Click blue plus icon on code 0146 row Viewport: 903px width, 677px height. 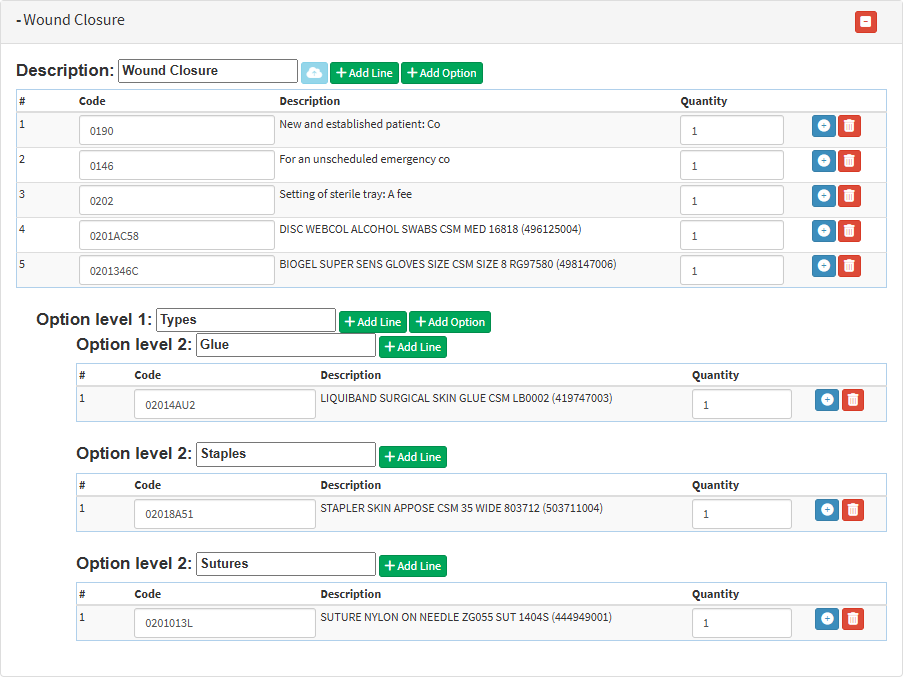[x=823, y=161]
